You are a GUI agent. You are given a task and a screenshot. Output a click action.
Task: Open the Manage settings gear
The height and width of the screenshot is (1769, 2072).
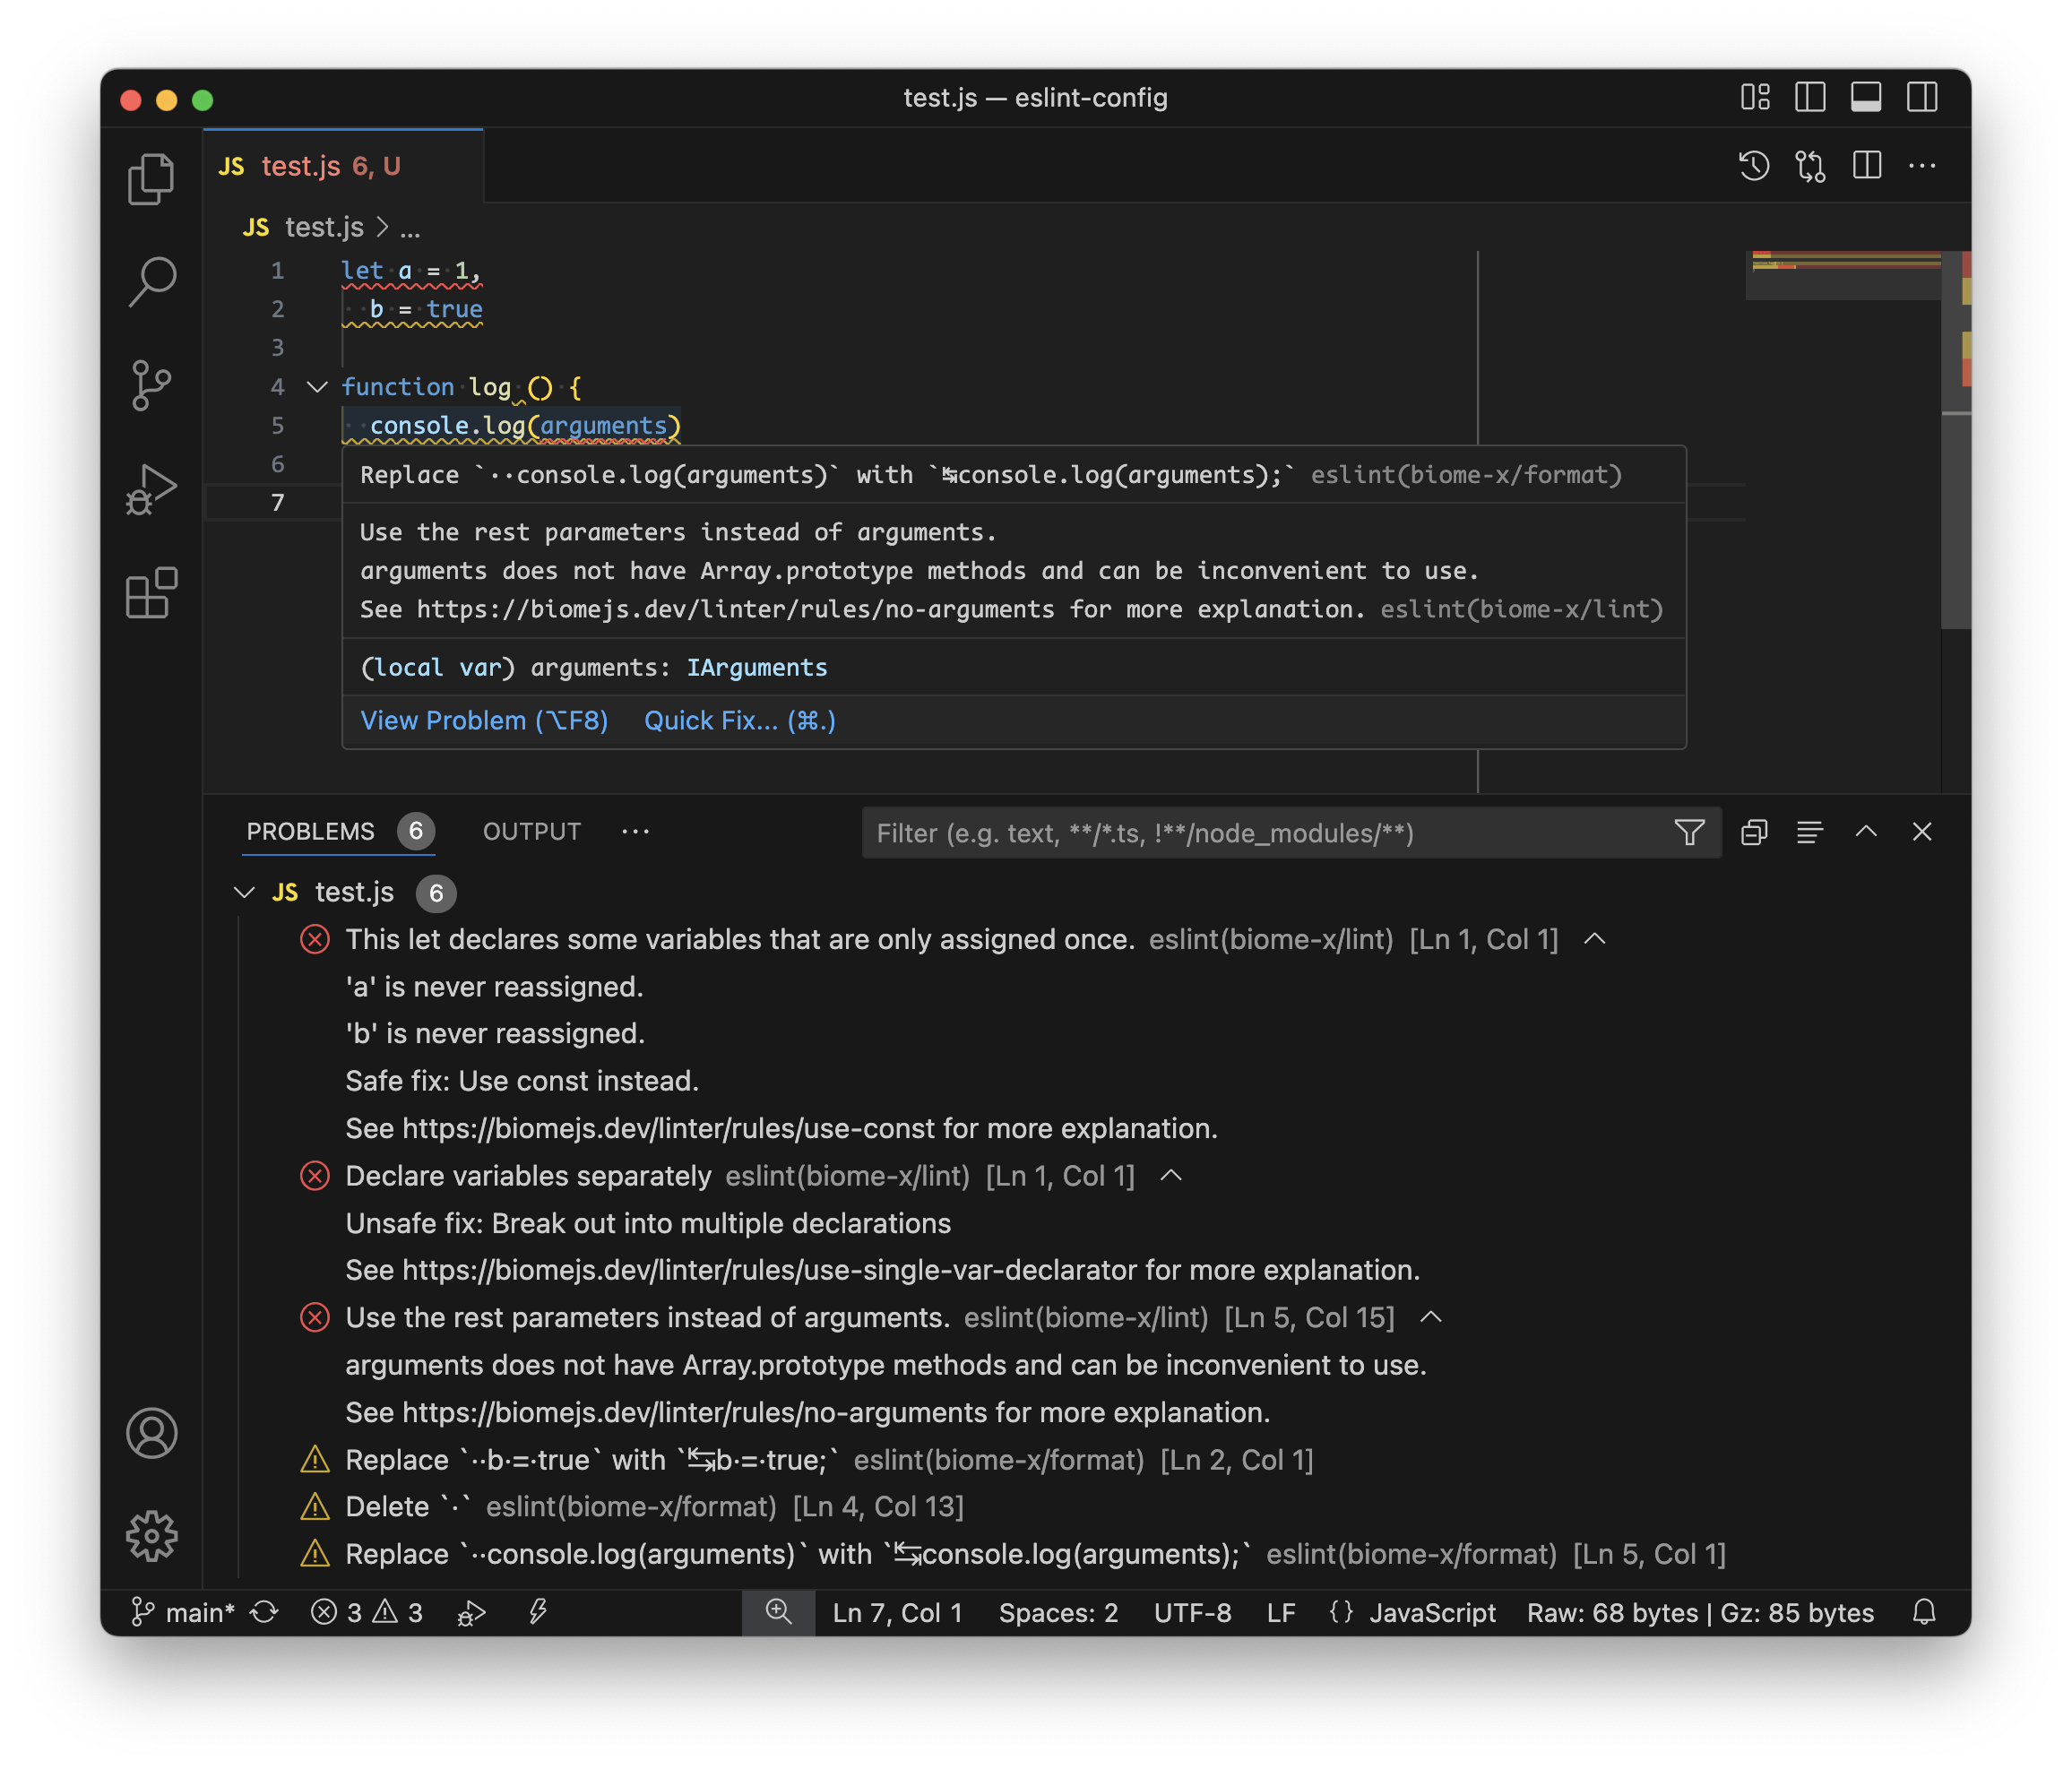tap(151, 1535)
